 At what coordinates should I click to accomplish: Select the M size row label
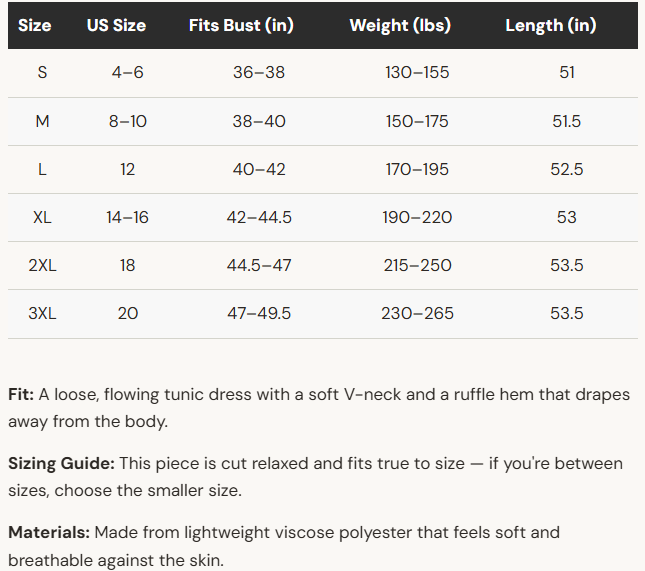point(42,121)
